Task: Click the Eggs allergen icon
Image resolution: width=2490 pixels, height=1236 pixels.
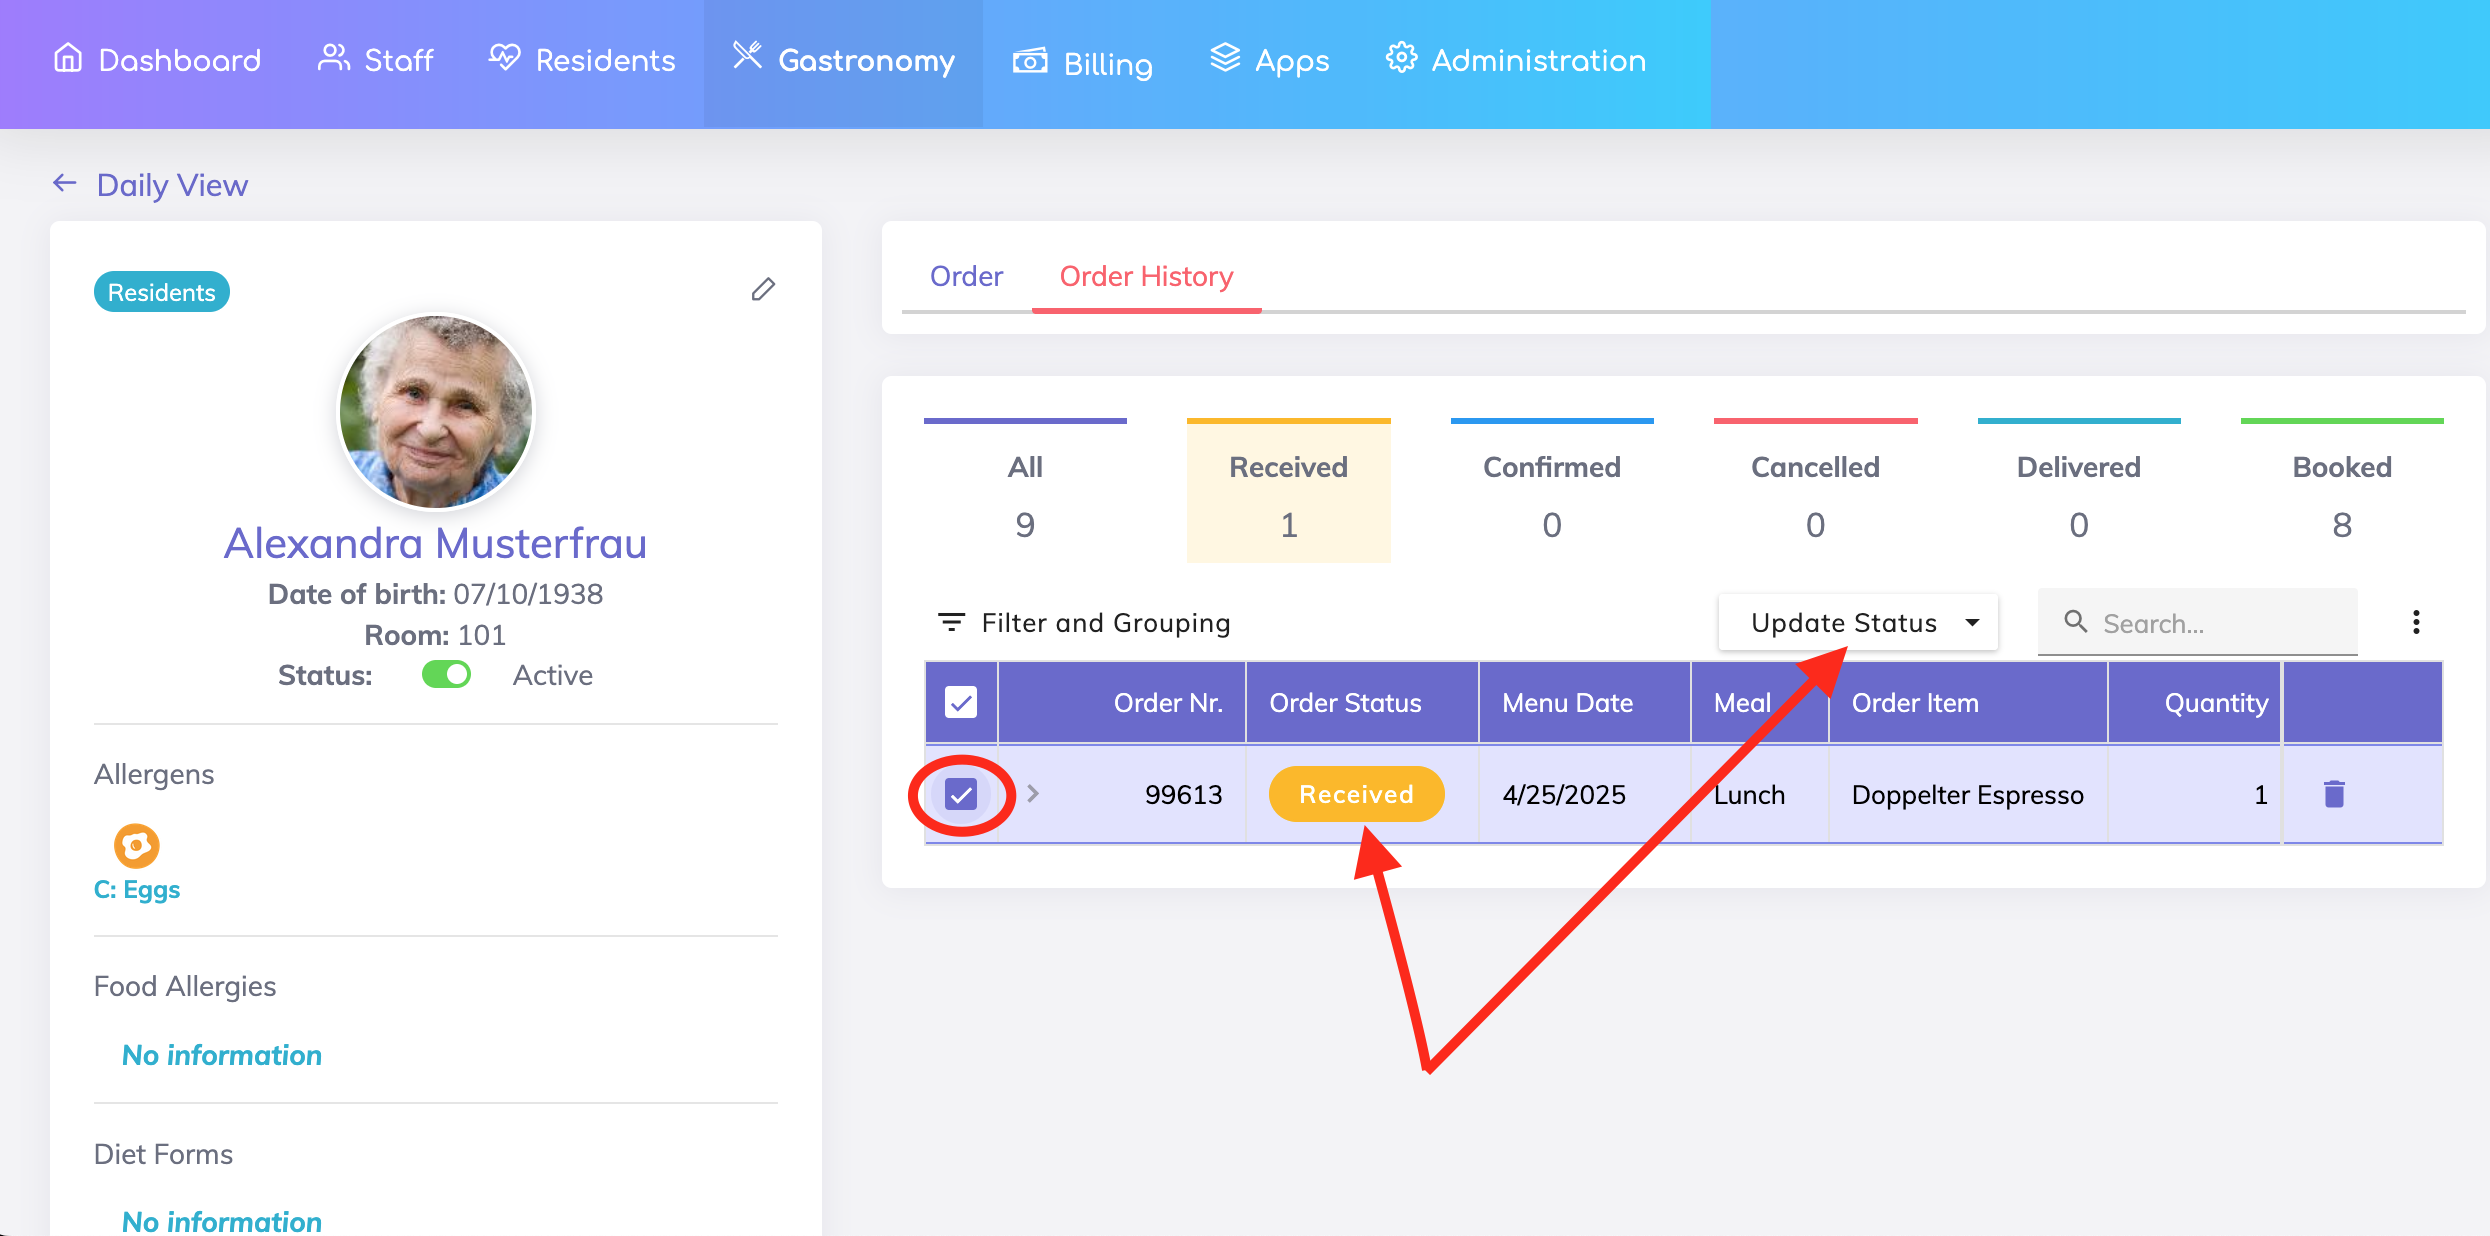Action: click(x=137, y=846)
